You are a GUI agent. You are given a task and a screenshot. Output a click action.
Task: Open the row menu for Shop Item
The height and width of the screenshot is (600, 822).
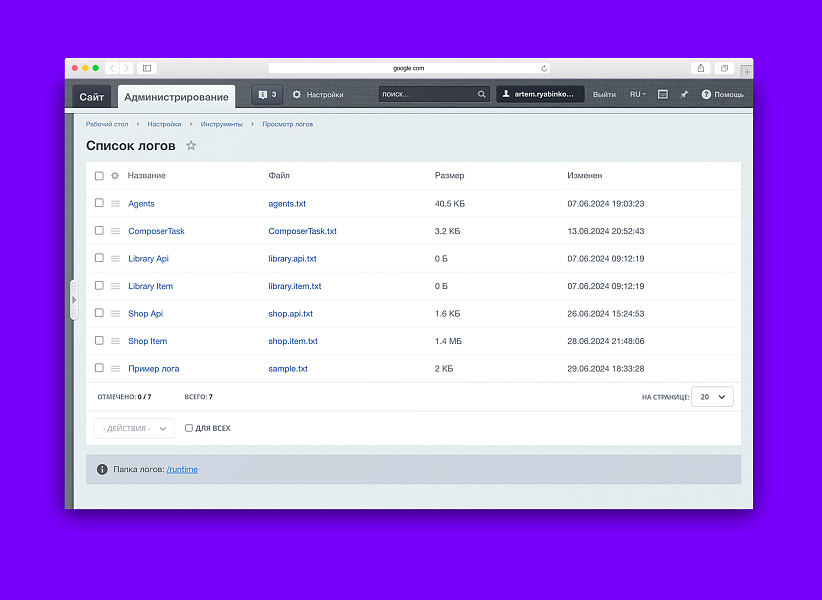pos(115,341)
